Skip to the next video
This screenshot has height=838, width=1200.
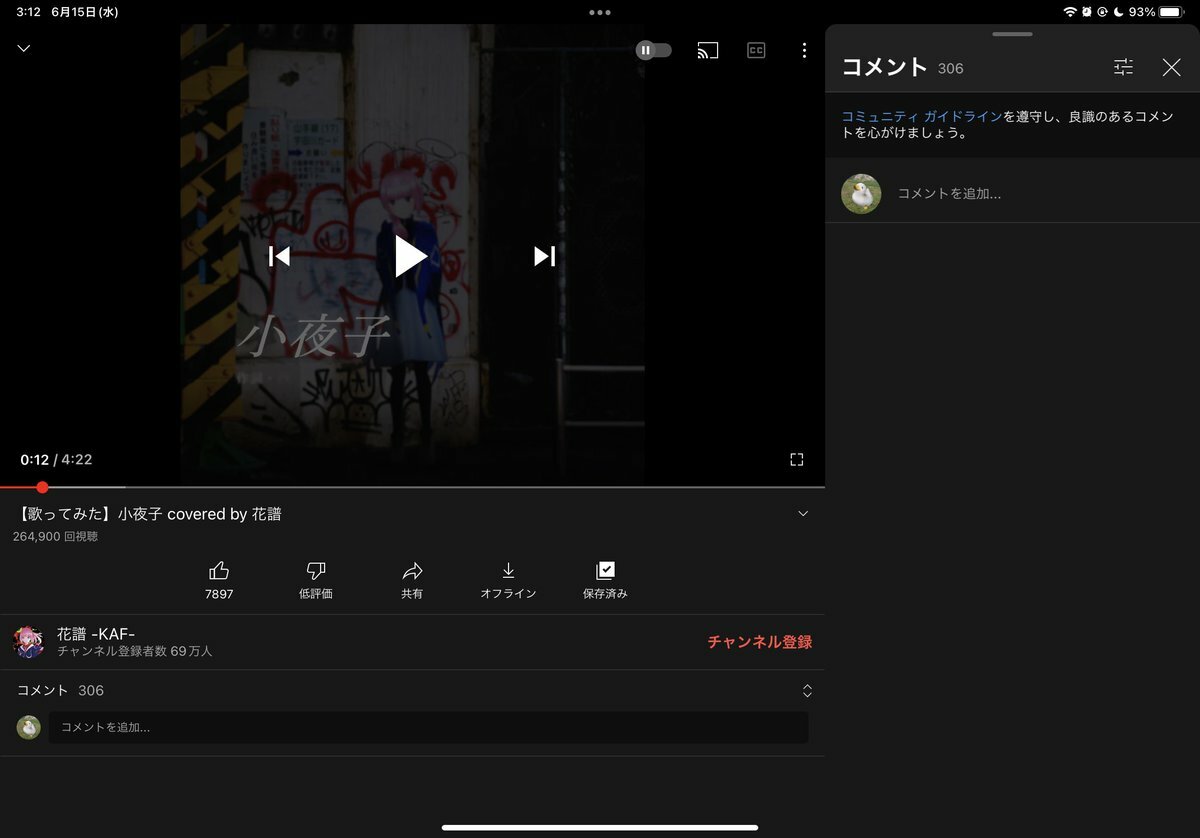point(544,256)
